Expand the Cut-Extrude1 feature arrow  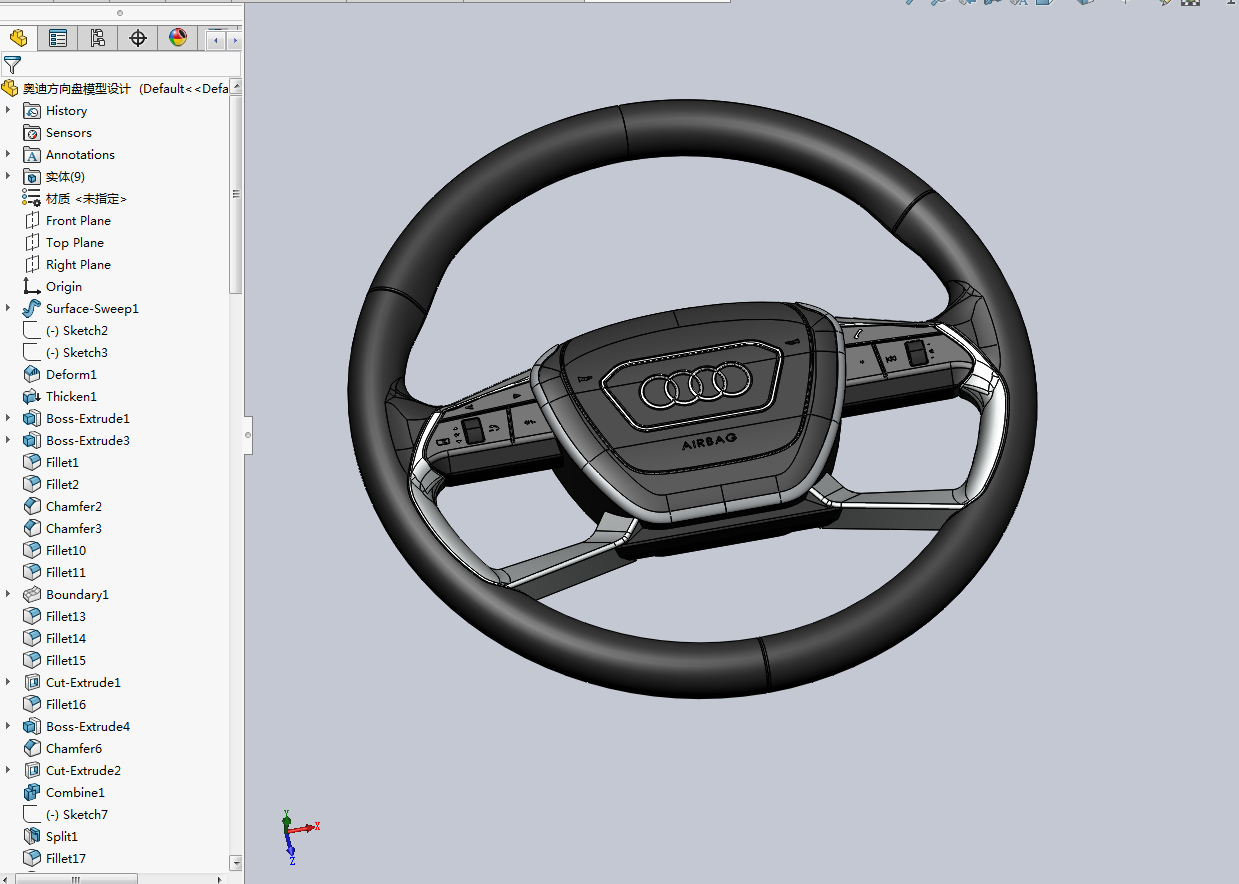click(9, 682)
